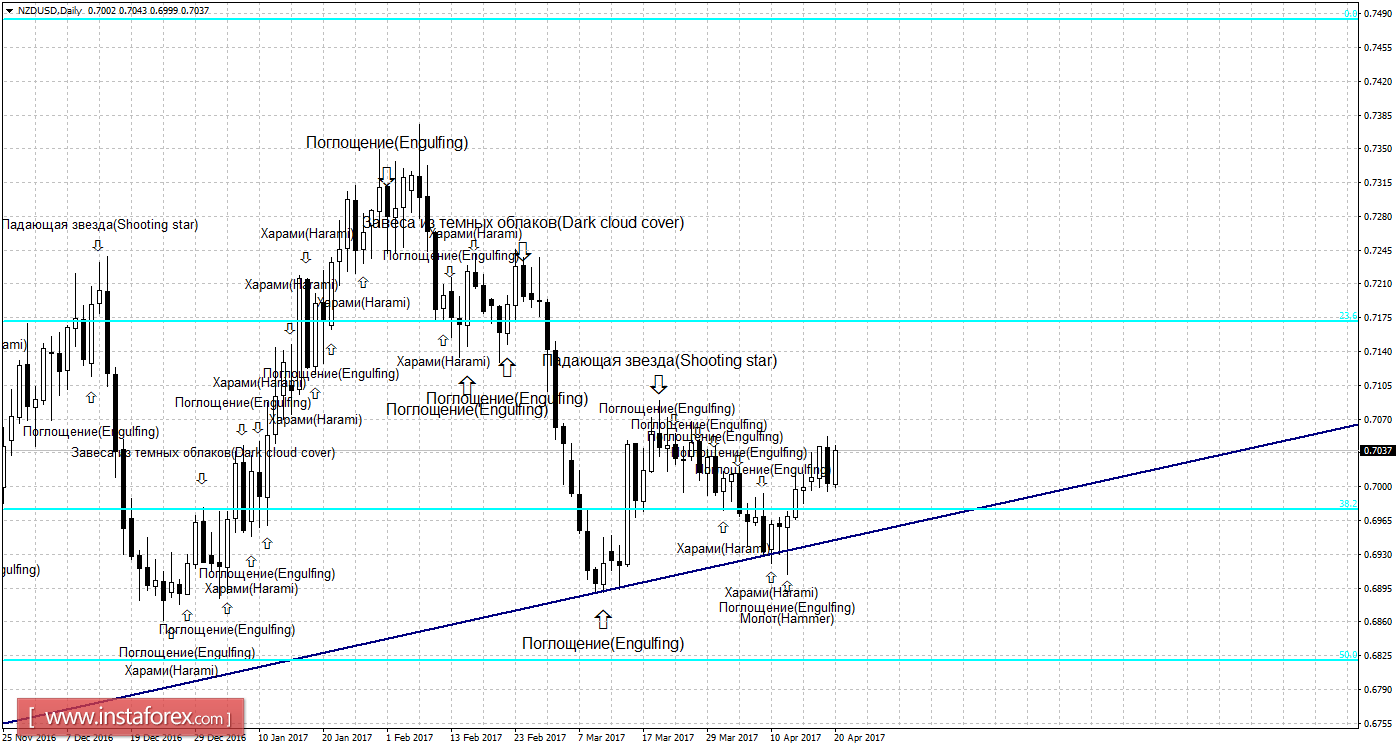The height and width of the screenshot is (749, 1398).
Task: Click the 17 Mar 2017 date label
Action: (669, 738)
